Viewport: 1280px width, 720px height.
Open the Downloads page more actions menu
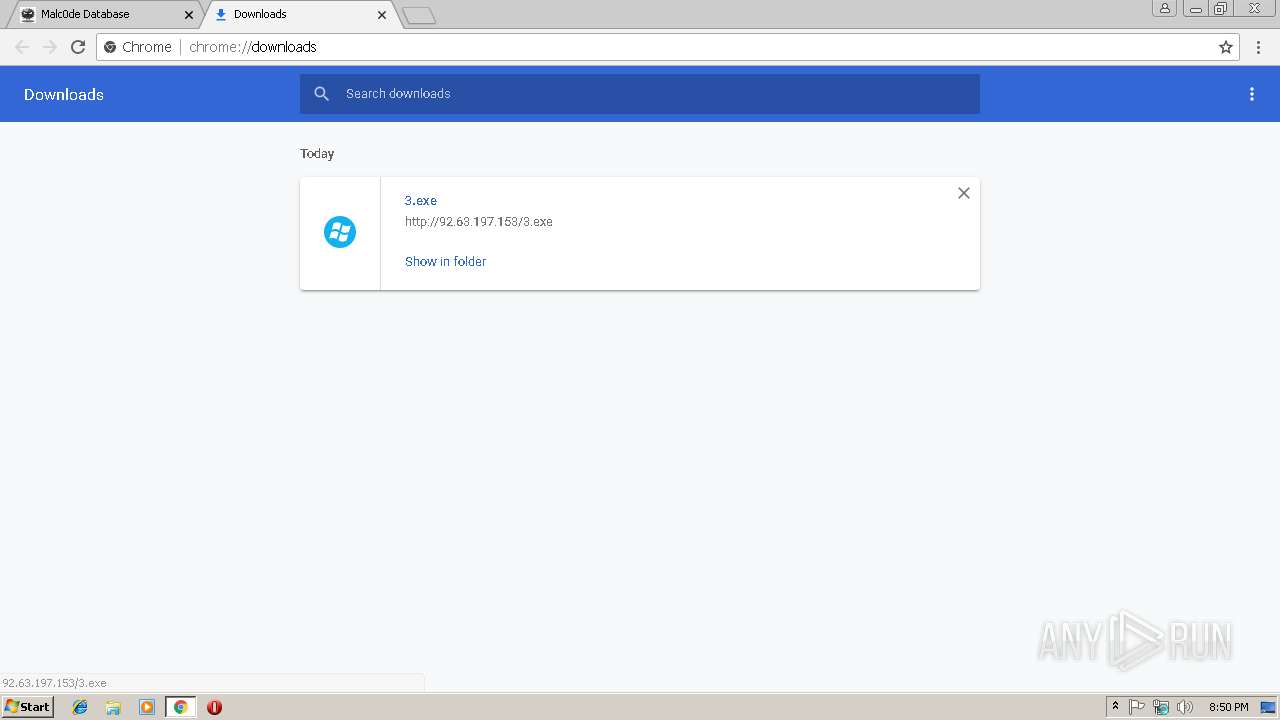[x=1252, y=94]
